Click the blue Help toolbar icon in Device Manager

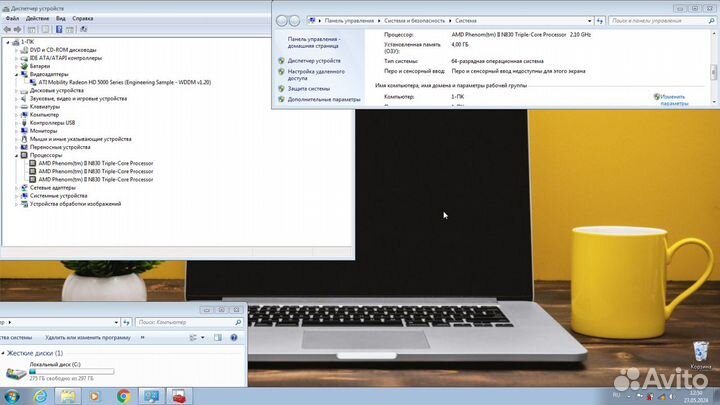59,29
